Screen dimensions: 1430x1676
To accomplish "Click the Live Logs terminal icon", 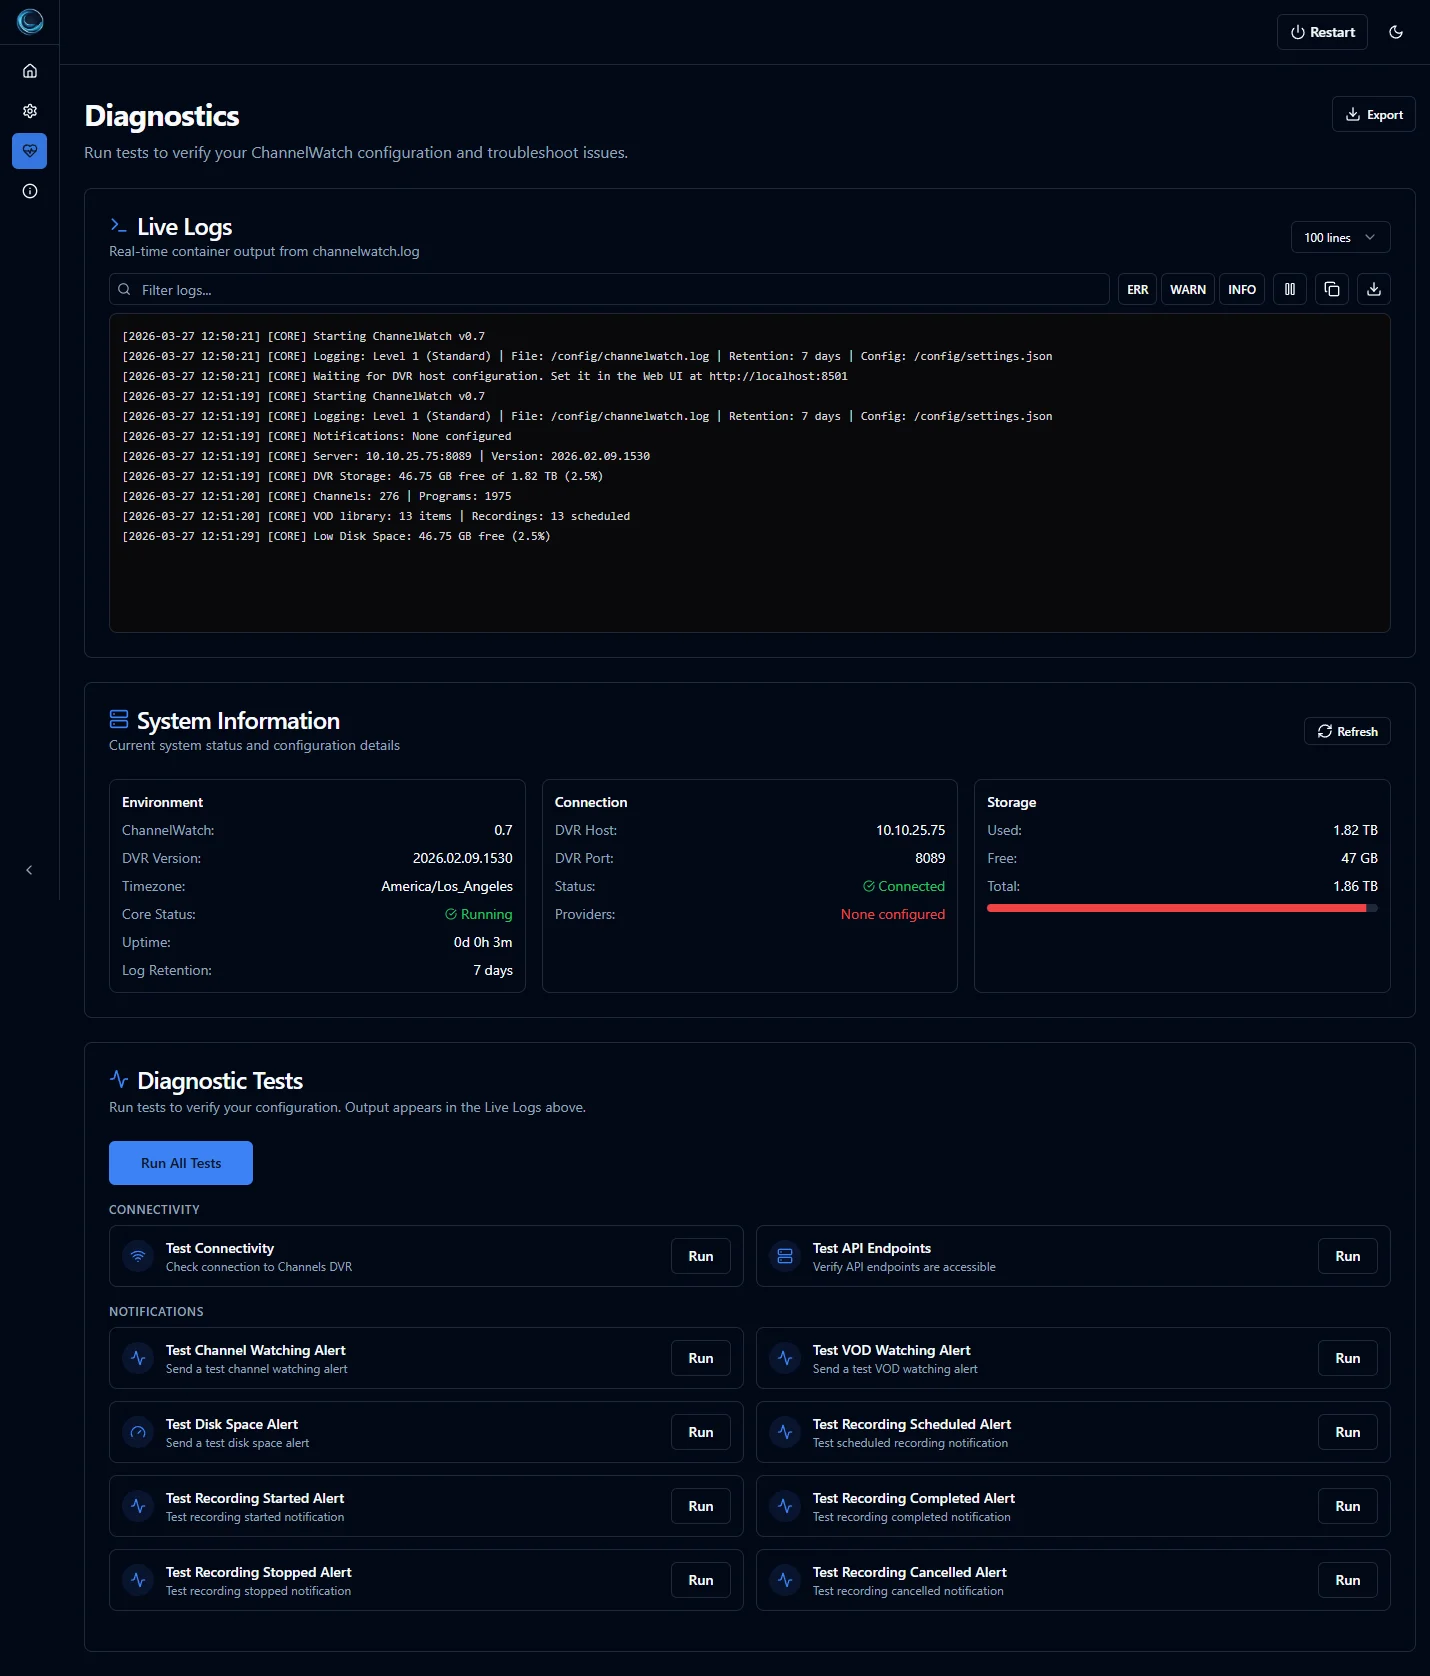I will tap(118, 226).
